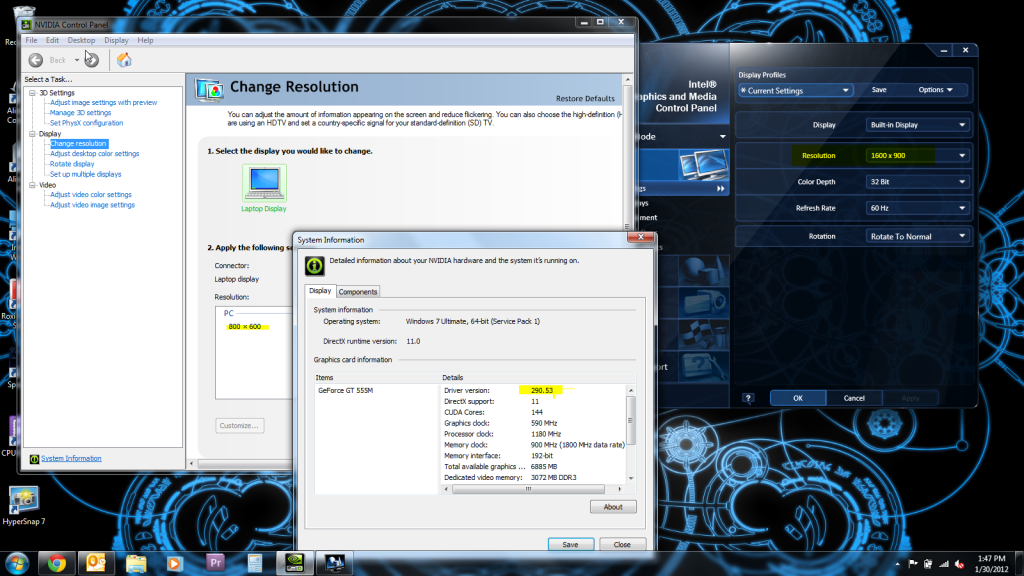This screenshot has width=1024, height=576.
Task: Click the muted volume tray icon
Action: click(959, 564)
